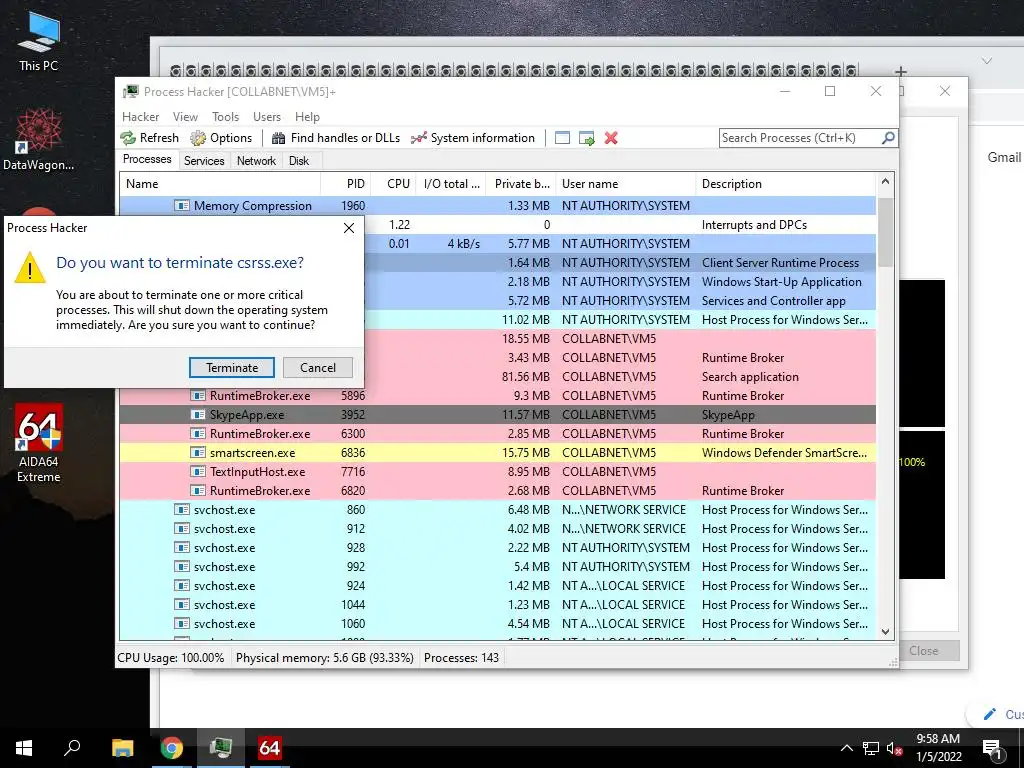Click AIDA64 taskbar icon
This screenshot has width=1024, height=768.
pos(269,748)
